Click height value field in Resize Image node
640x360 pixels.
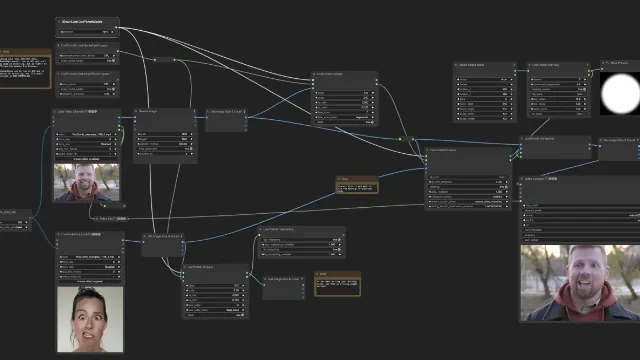(x=165, y=139)
